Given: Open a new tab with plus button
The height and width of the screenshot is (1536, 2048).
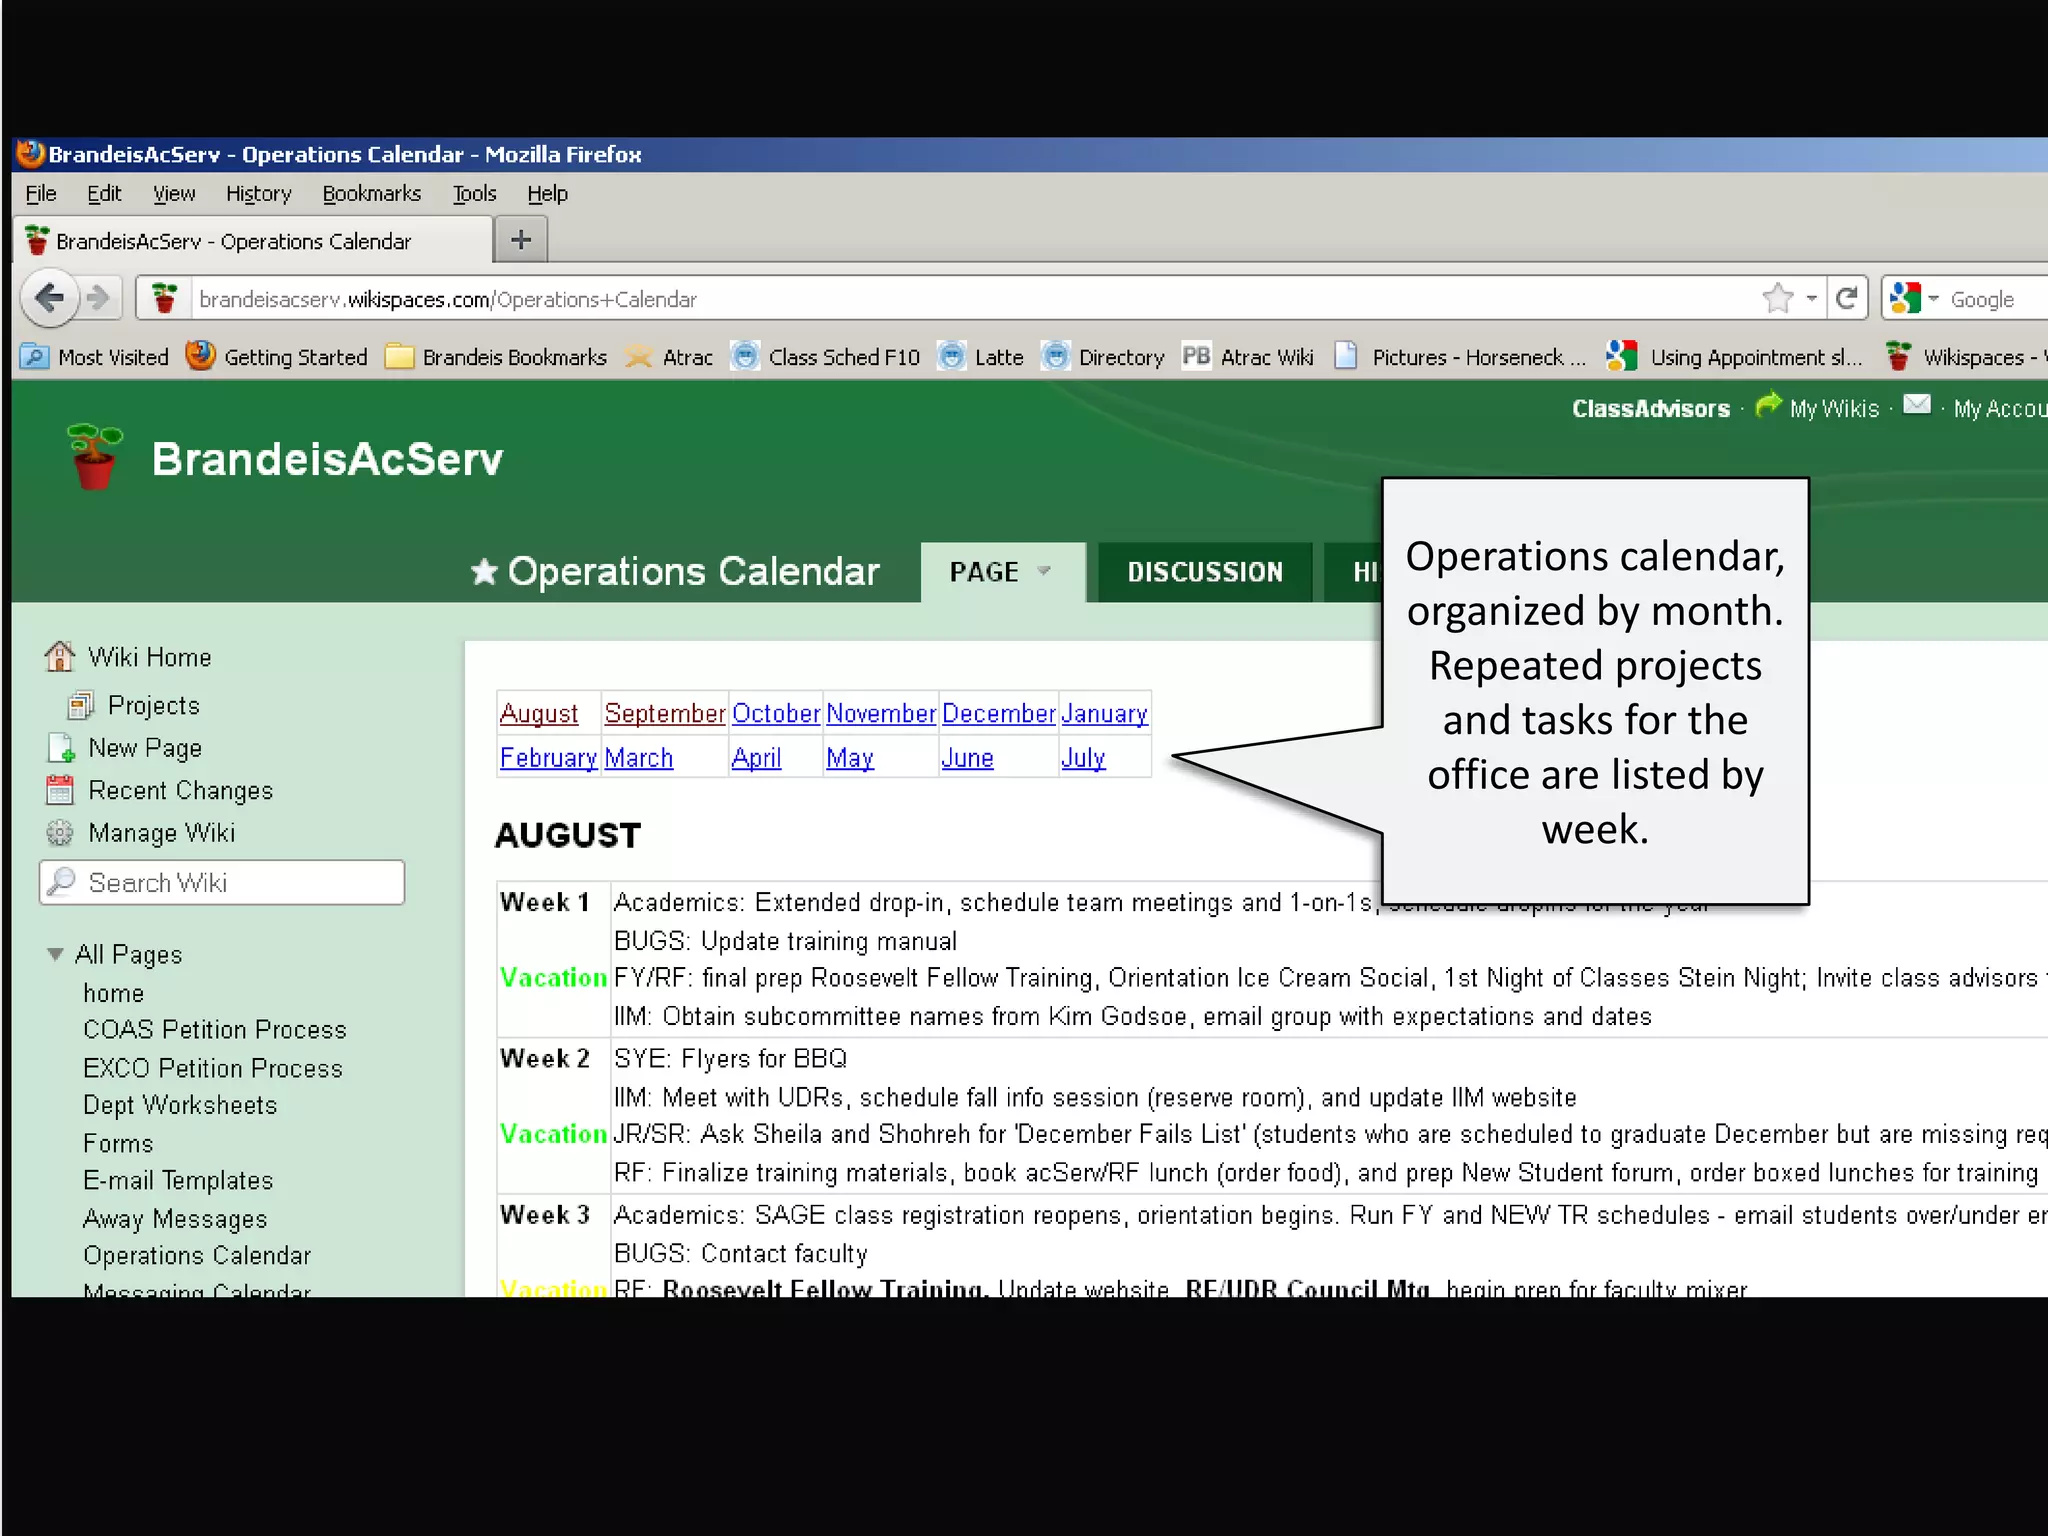Looking at the screenshot, I should click(x=521, y=240).
